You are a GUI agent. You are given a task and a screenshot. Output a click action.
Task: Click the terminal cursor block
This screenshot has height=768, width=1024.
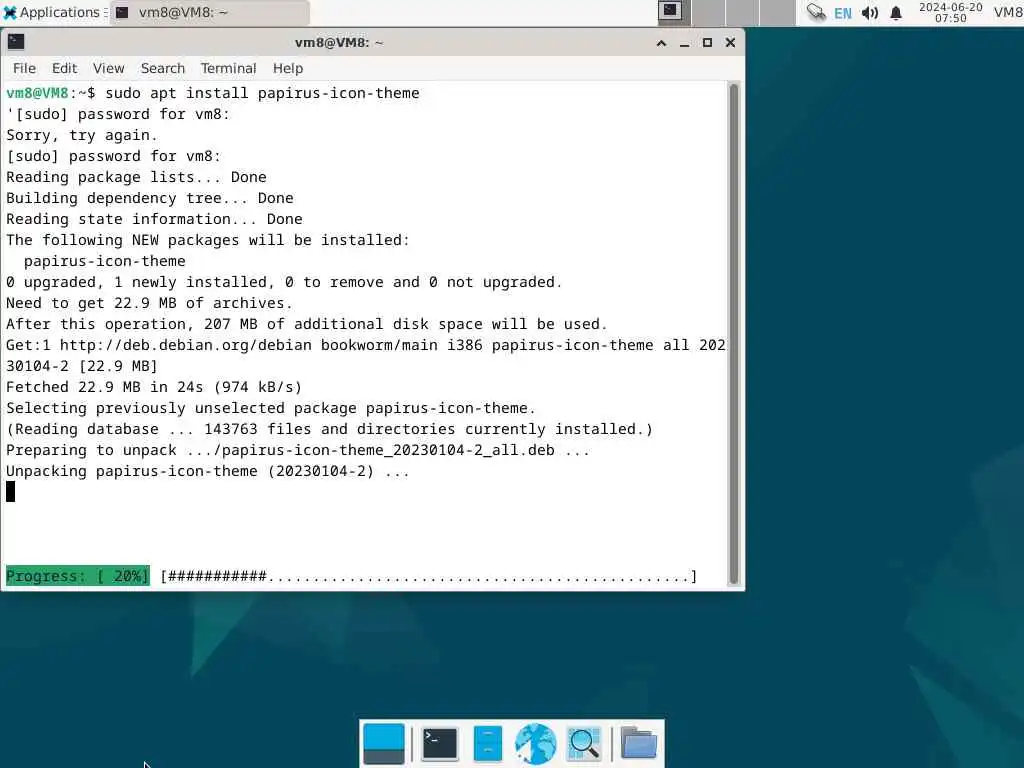pyautogui.click(x=10, y=492)
